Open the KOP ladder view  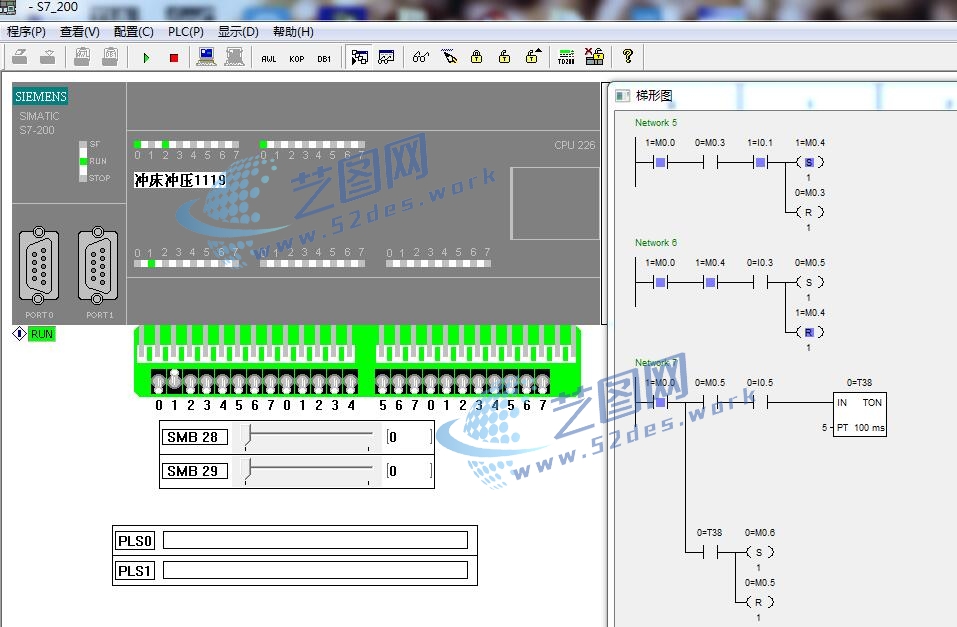click(x=297, y=59)
